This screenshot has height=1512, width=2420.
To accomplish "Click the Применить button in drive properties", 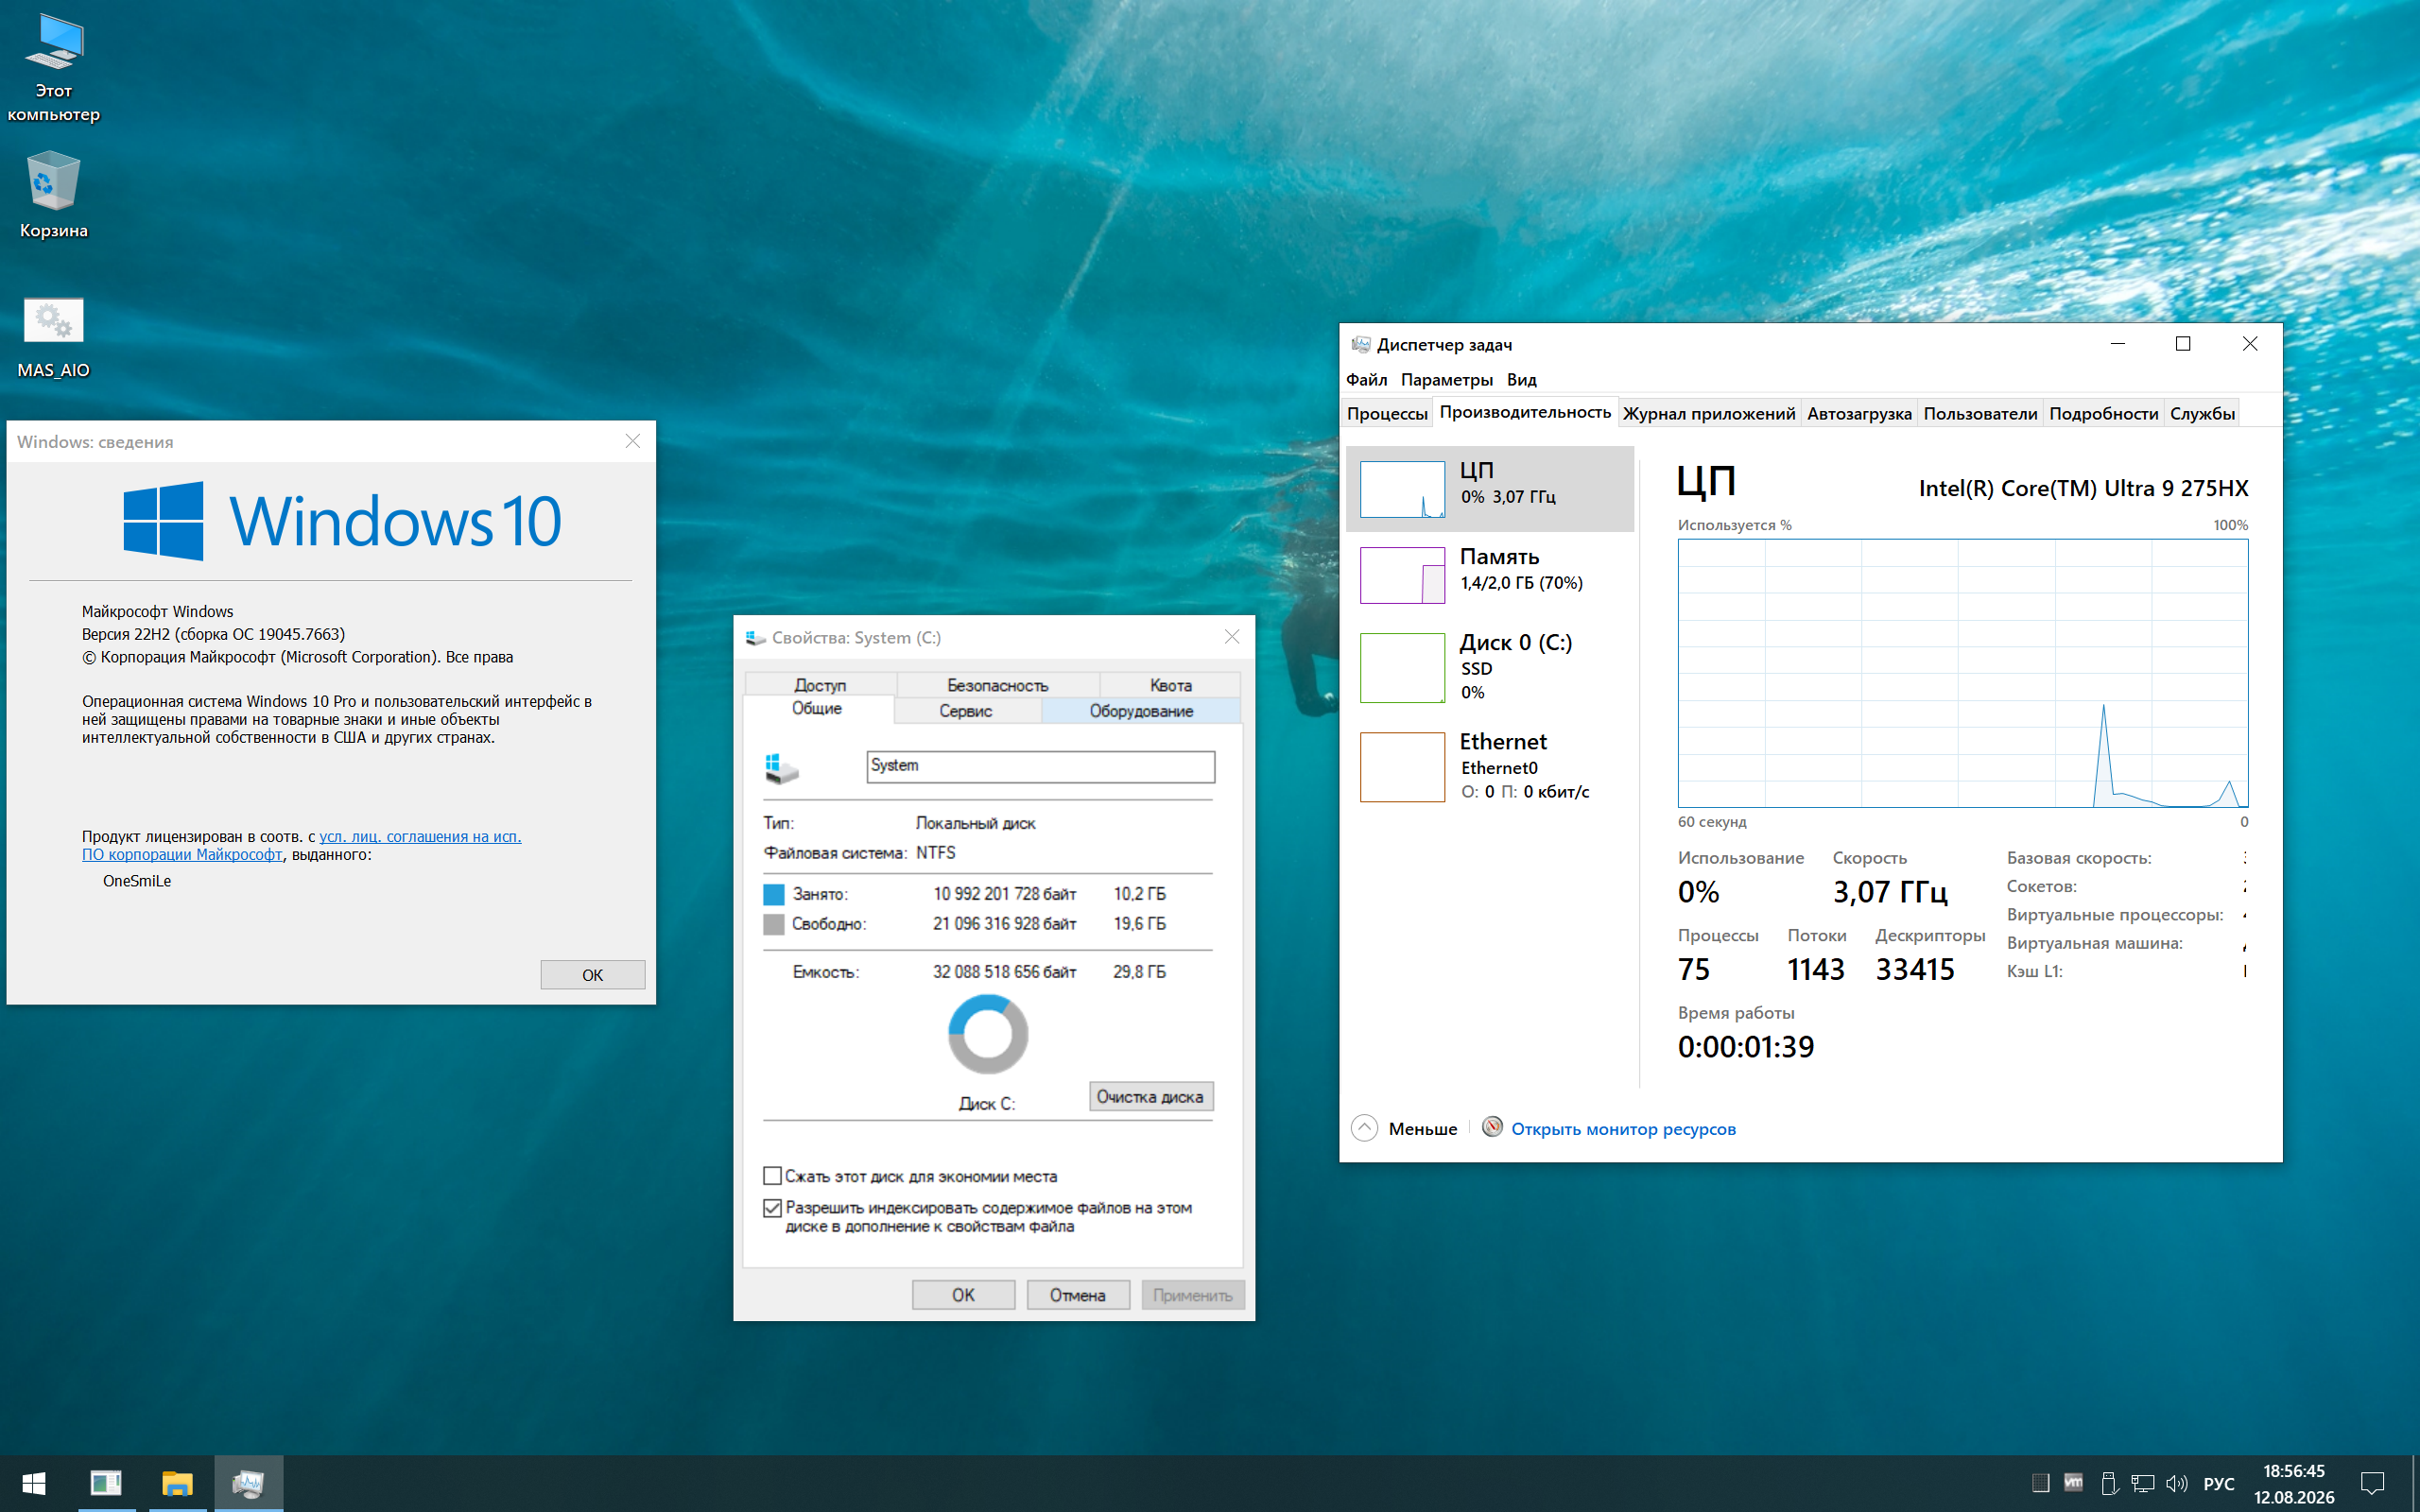I will [1193, 1295].
